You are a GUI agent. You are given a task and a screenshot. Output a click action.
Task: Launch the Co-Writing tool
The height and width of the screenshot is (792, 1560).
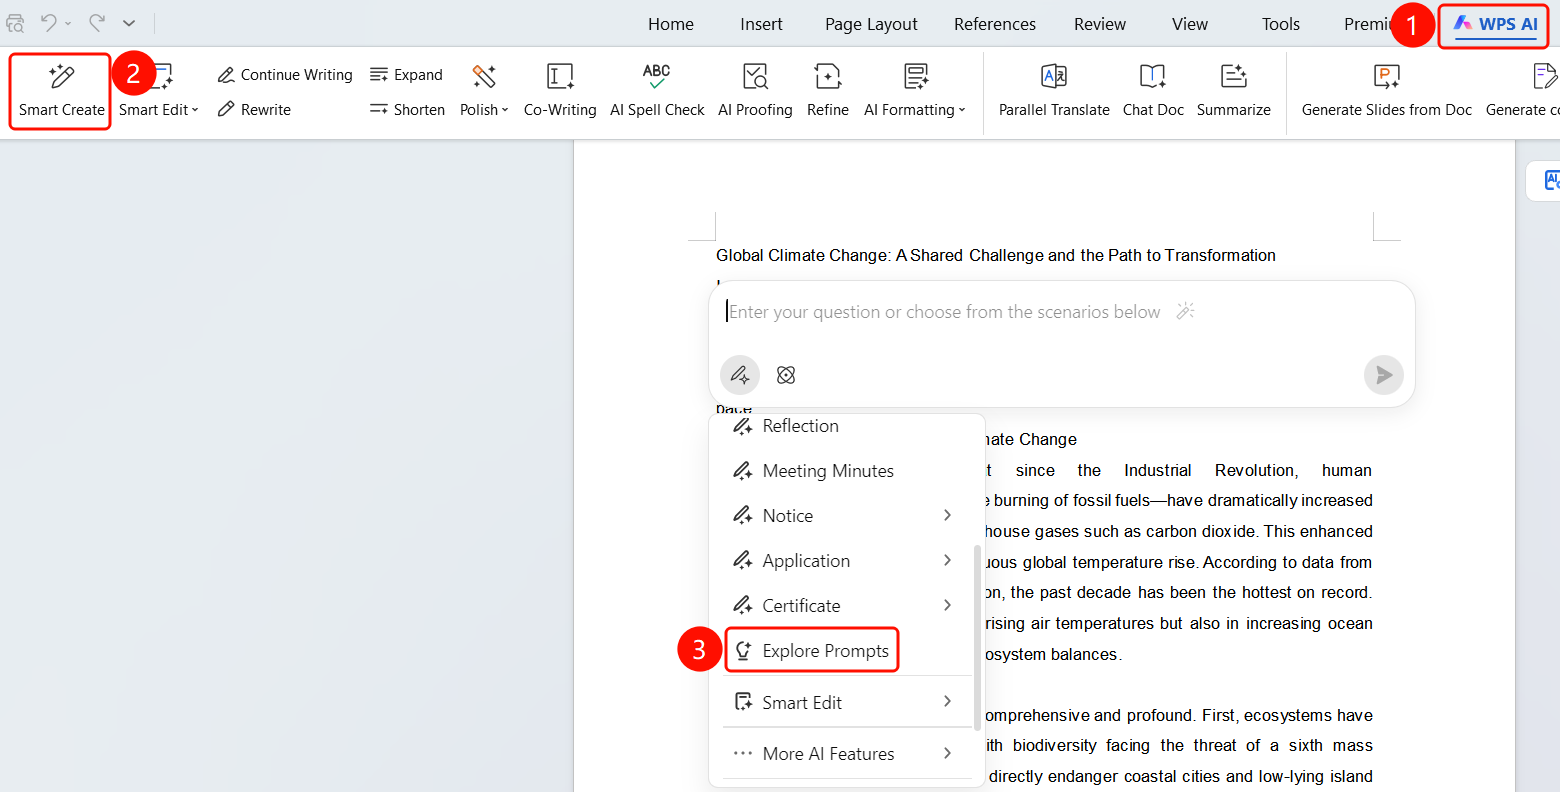pos(560,91)
